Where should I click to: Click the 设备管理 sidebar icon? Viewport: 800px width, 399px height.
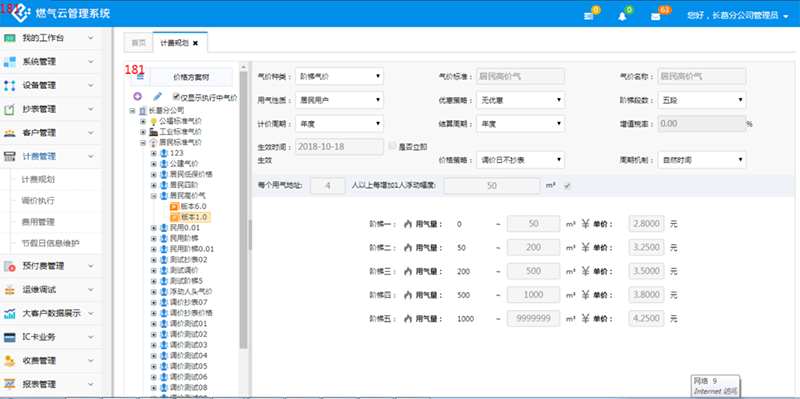[10, 85]
